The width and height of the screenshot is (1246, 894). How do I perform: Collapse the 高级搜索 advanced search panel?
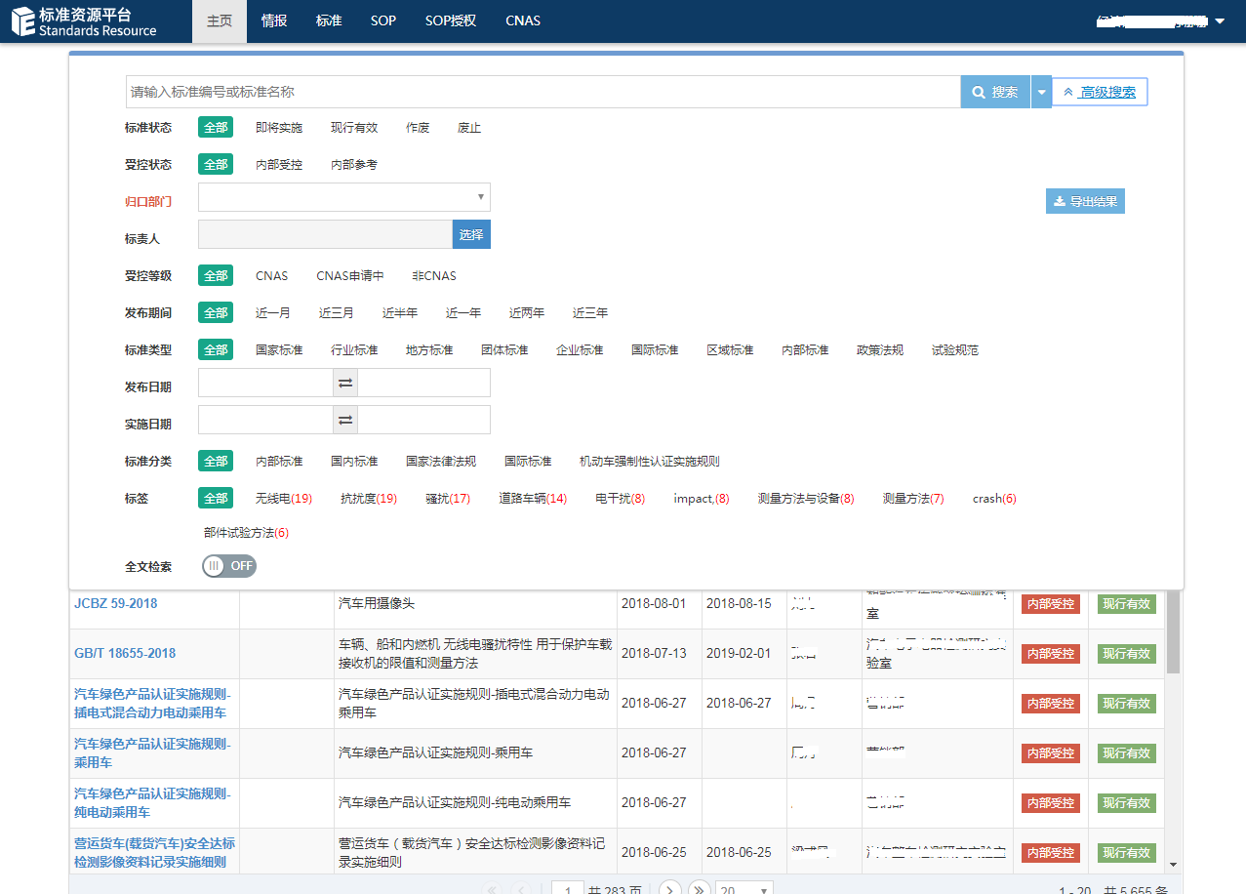(x=1100, y=92)
